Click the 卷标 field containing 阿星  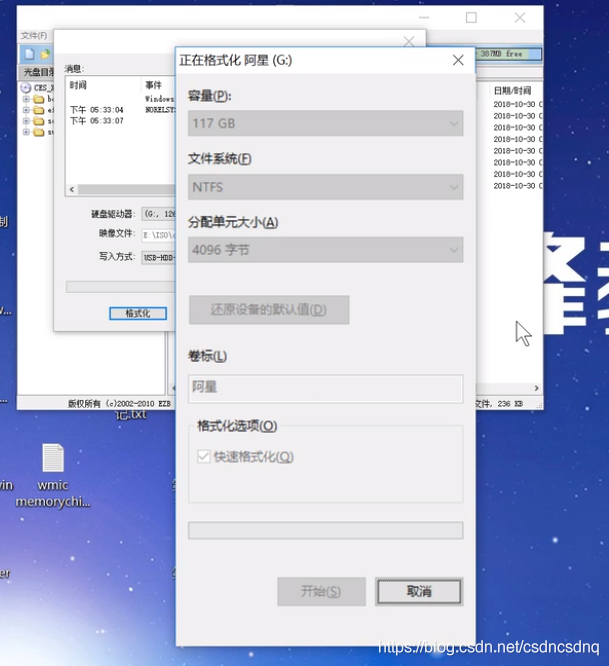pyautogui.click(x=326, y=388)
